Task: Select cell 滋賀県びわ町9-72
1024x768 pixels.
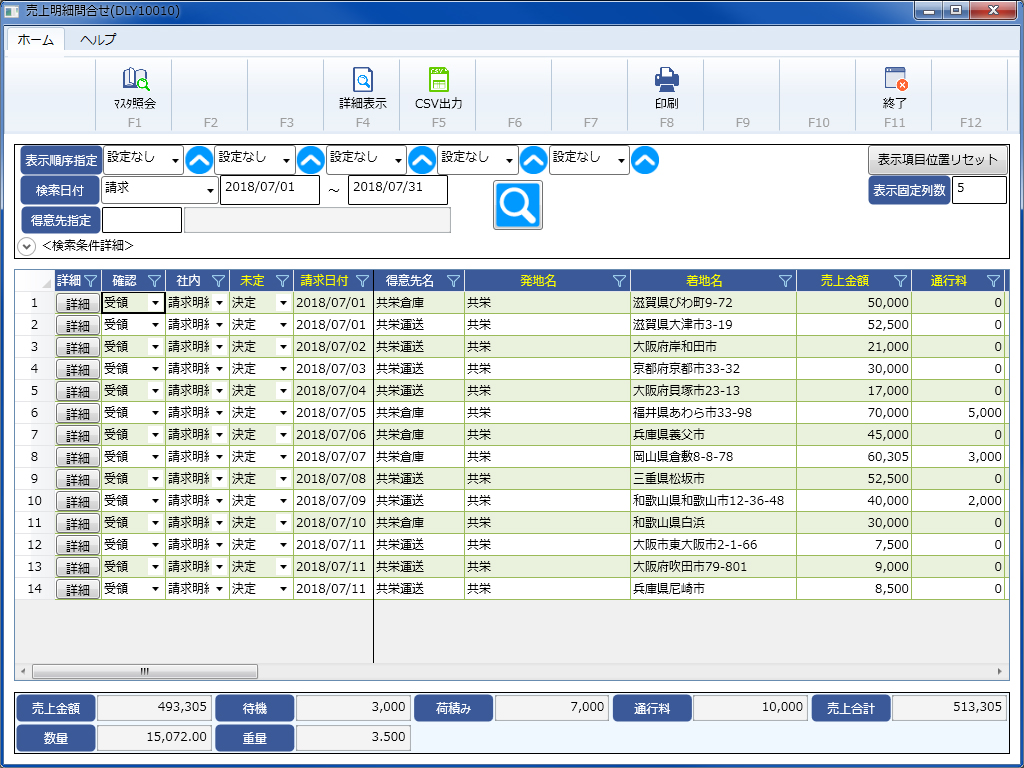Action: click(713, 303)
